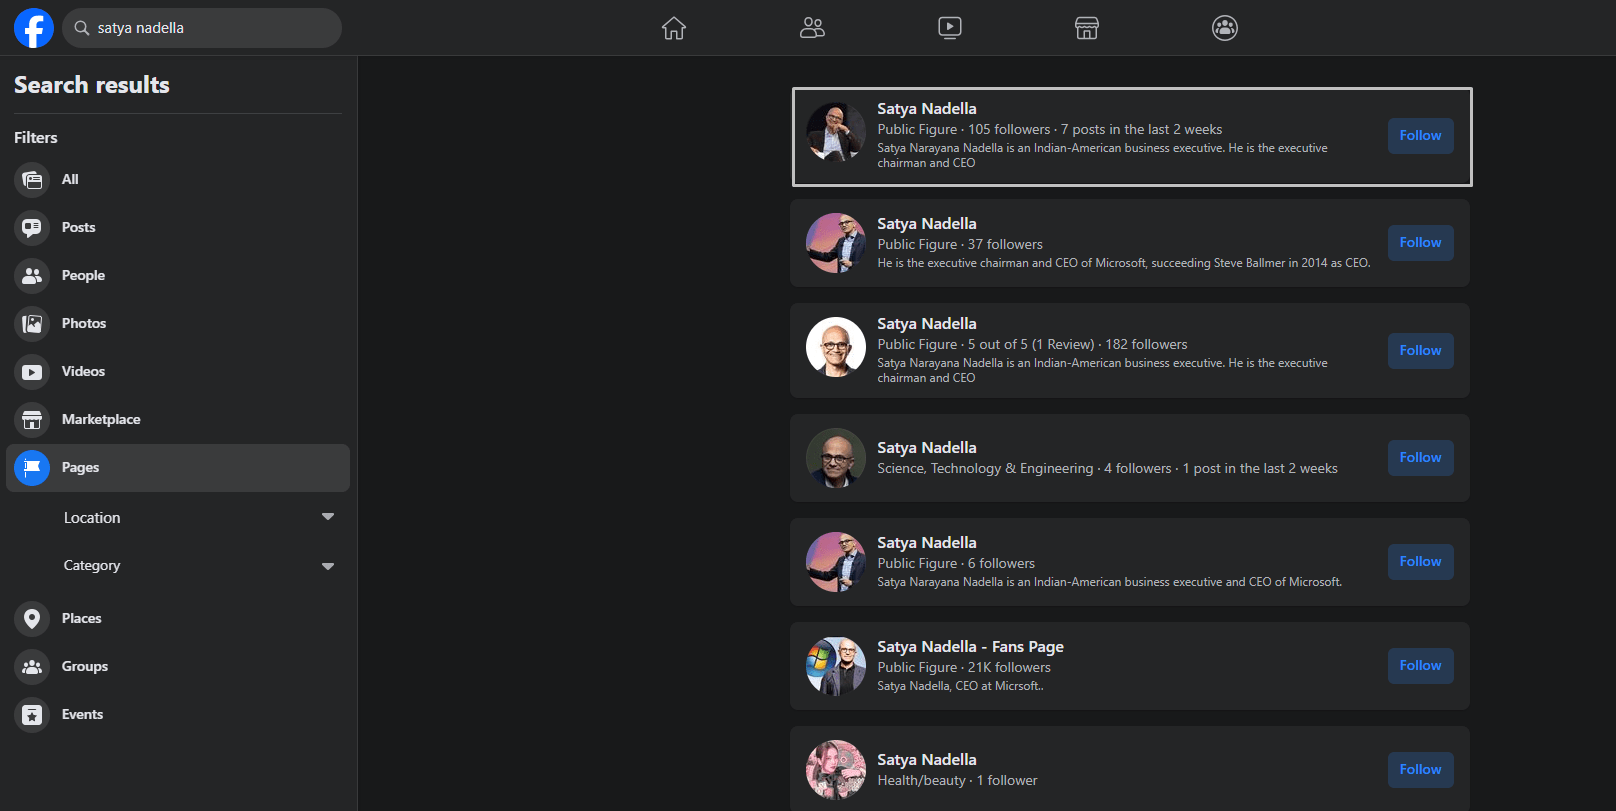This screenshot has height=811, width=1616.
Task: Click the Posts filter icon
Action: (32, 228)
